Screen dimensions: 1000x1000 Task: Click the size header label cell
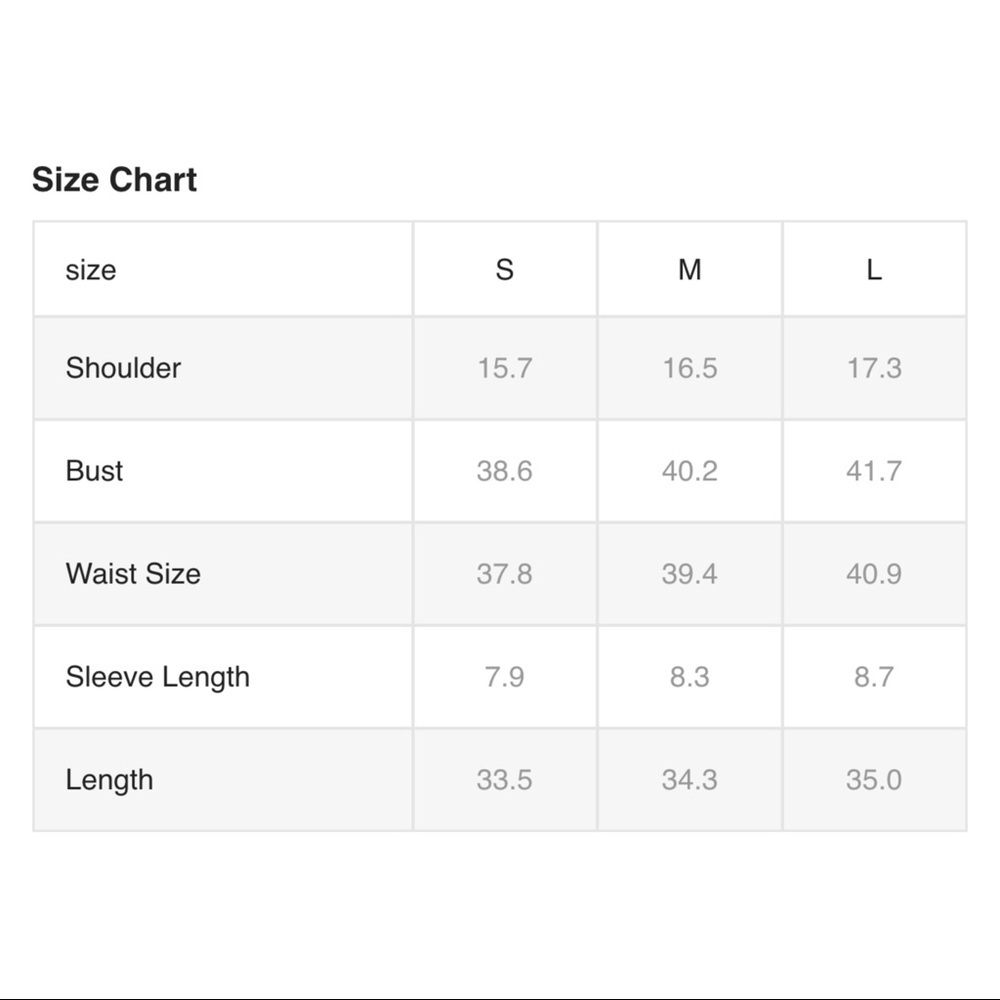click(x=91, y=270)
